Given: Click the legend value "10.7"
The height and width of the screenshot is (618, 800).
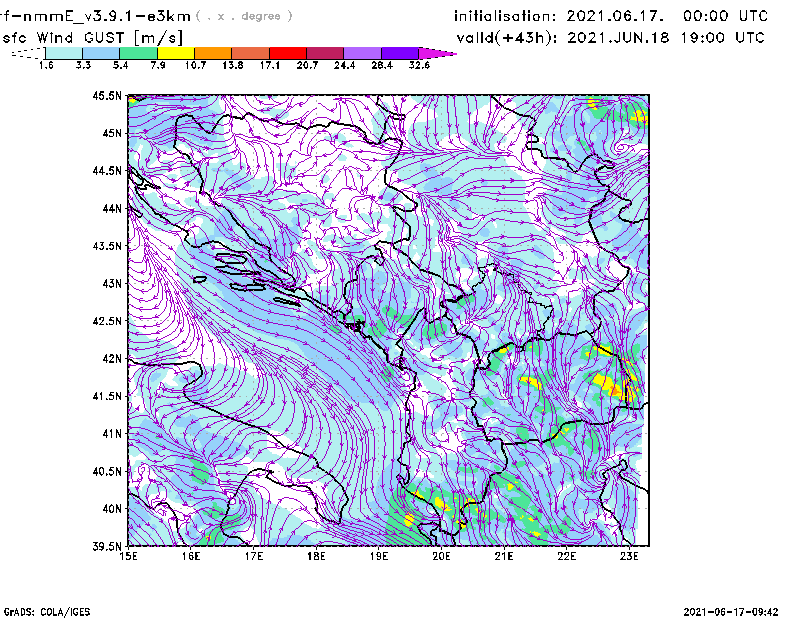Looking at the screenshot, I should tap(195, 65).
